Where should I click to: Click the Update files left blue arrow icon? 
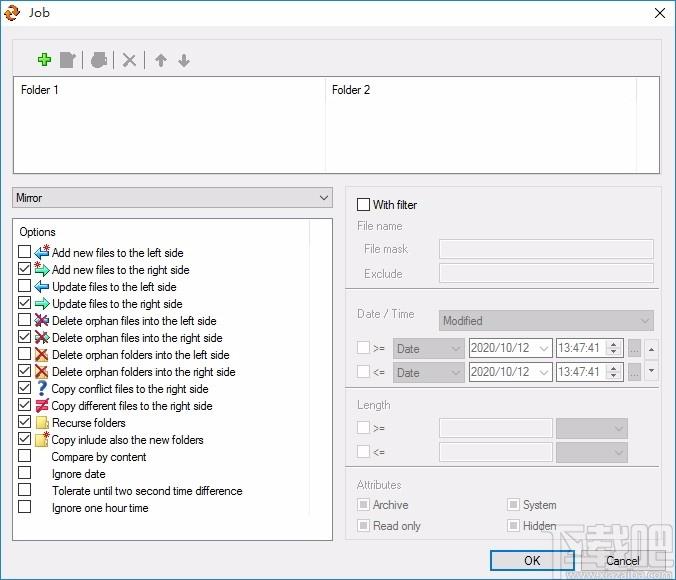point(42,286)
